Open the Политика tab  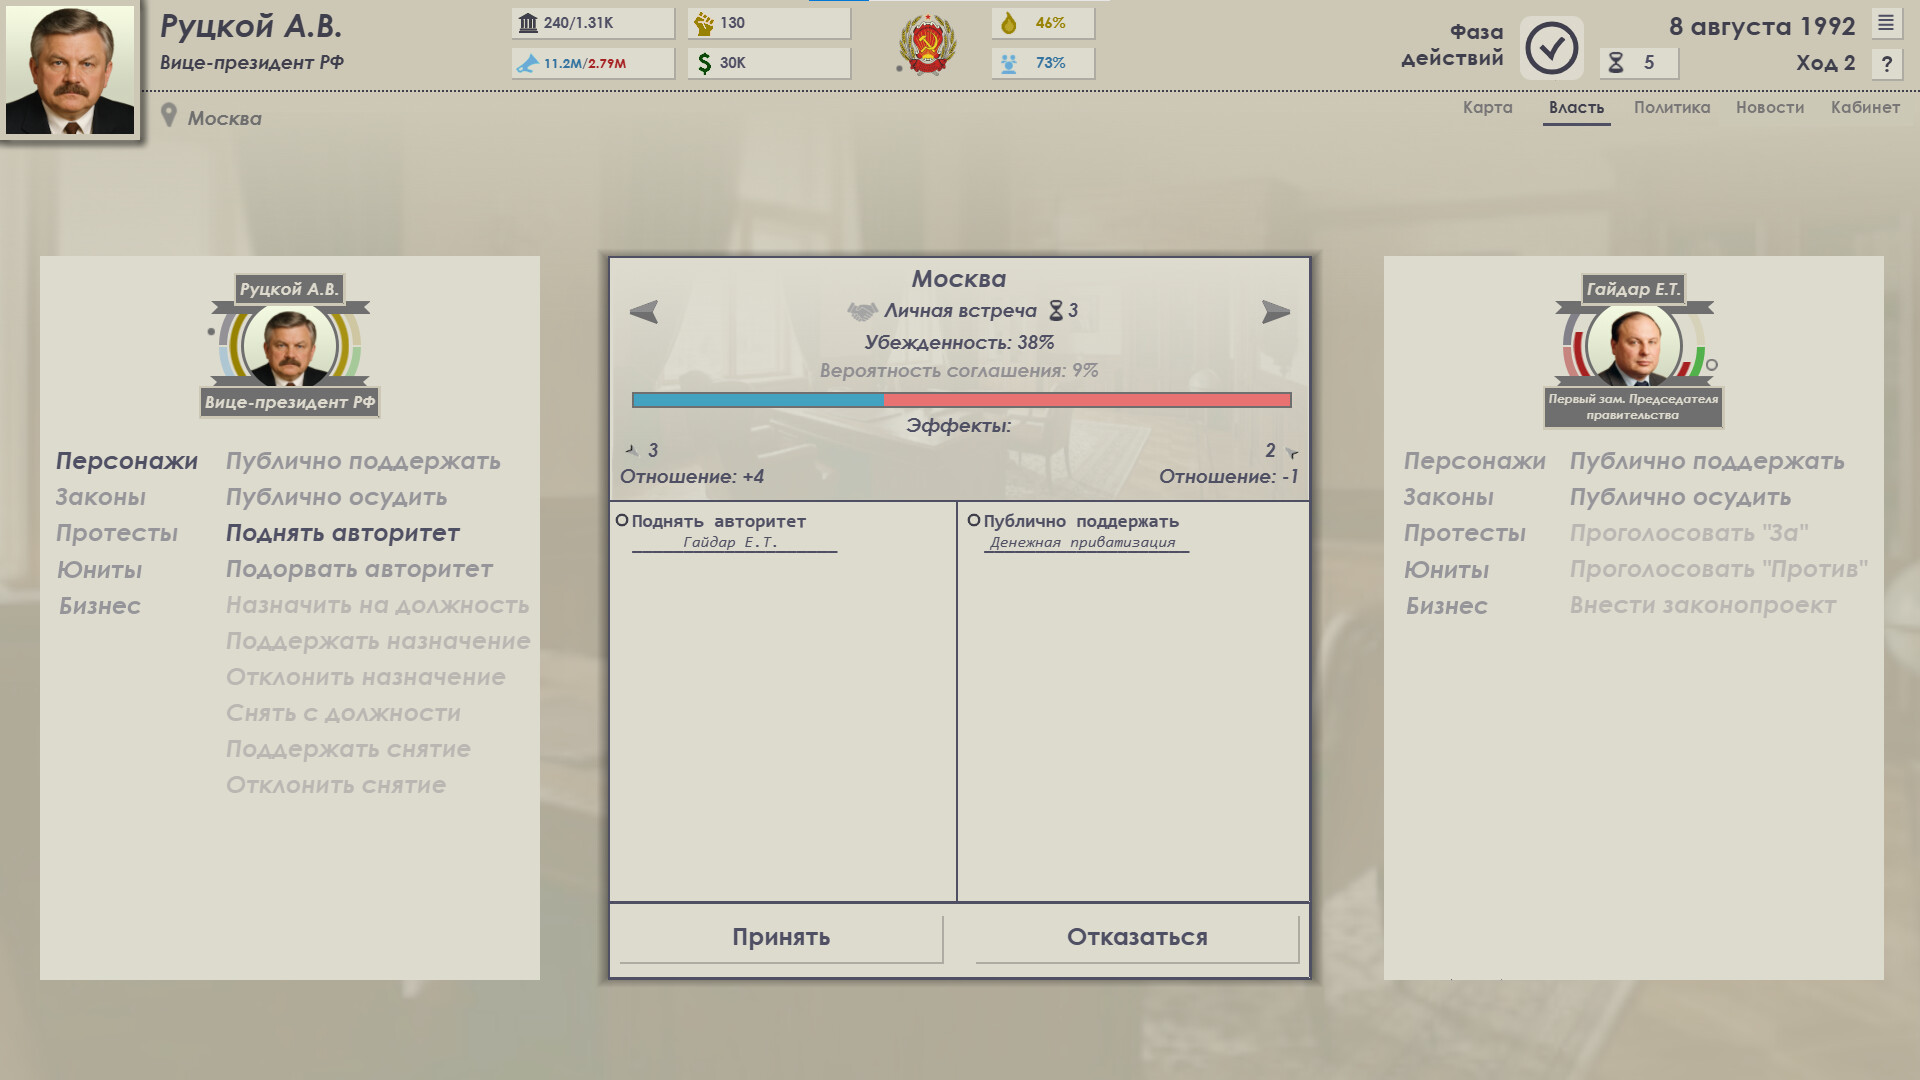pos(1672,107)
